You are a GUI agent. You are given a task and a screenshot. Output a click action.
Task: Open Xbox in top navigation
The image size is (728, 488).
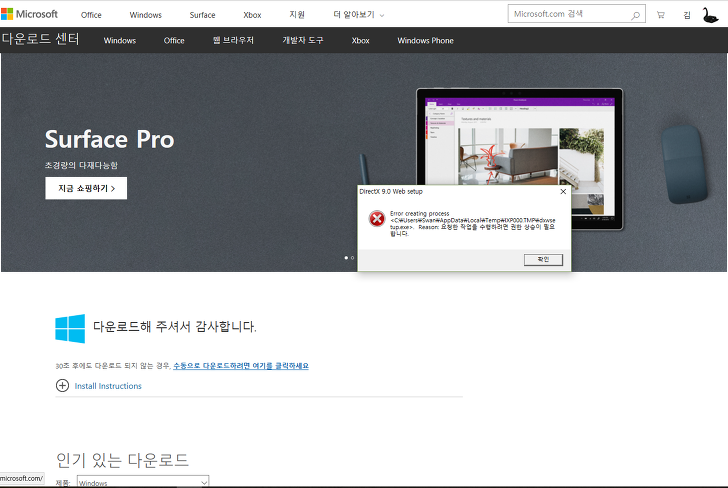coord(252,15)
